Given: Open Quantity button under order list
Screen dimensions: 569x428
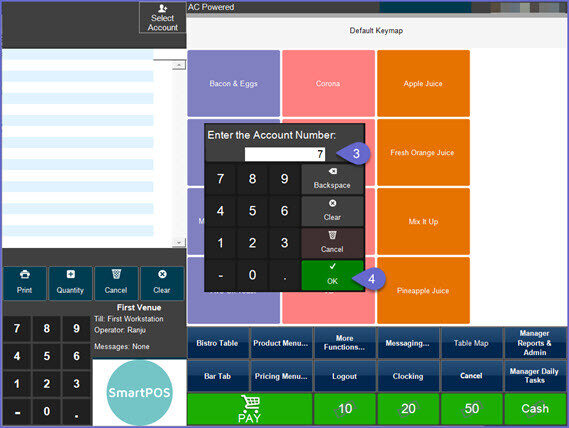Looking at the screenshot, I should tap(70, 283).
